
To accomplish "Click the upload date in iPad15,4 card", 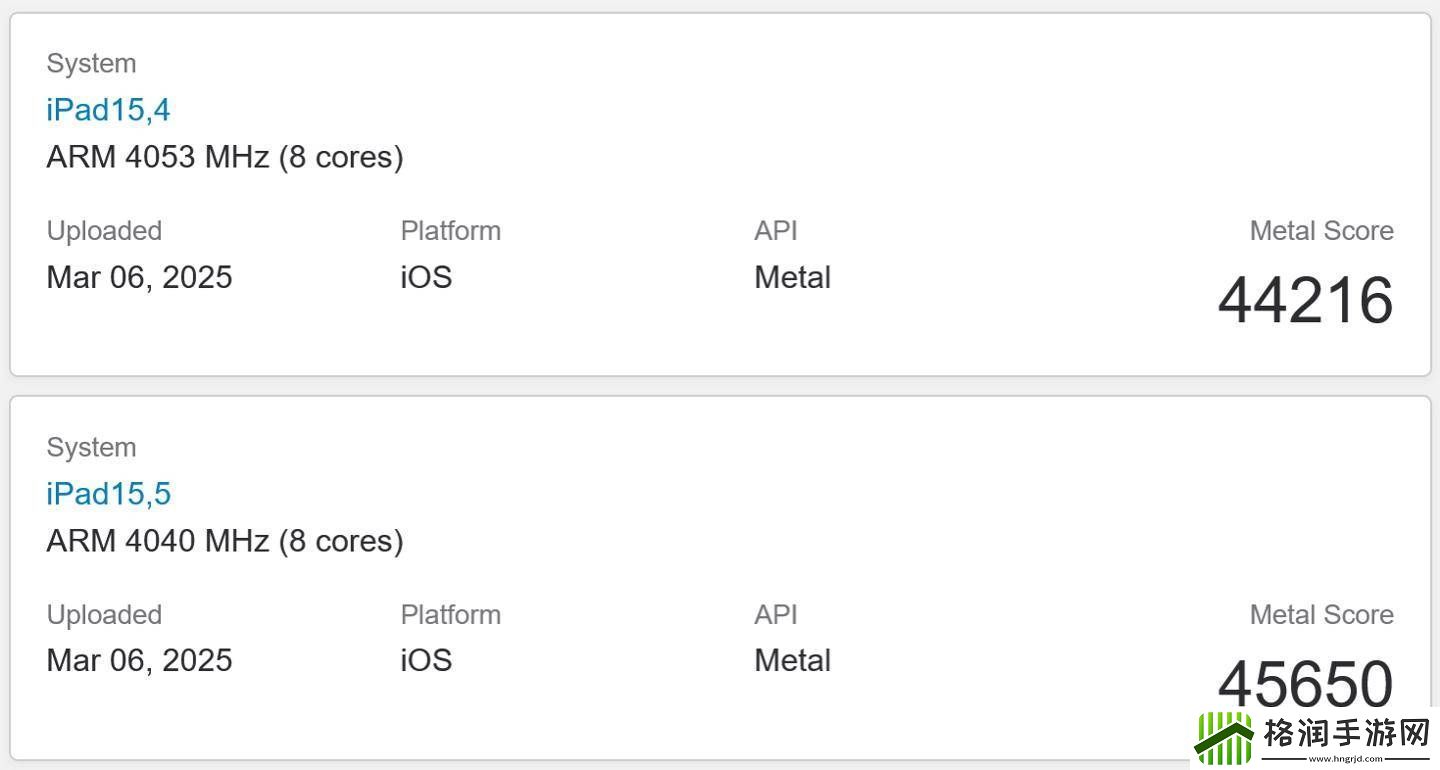I will [x=139, y=277].
